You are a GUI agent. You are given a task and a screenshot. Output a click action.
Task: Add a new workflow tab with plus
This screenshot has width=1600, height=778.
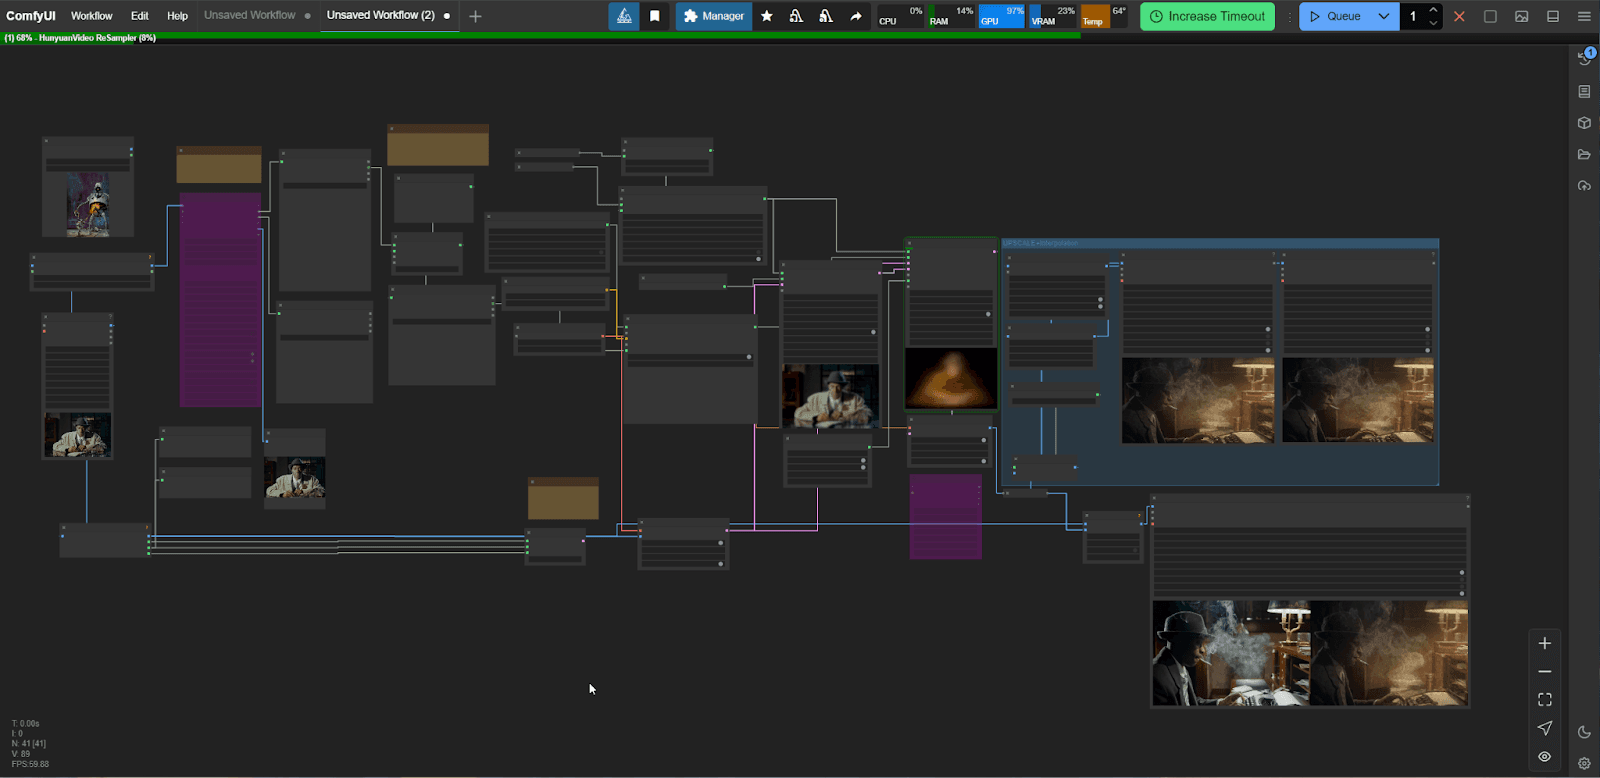[x=475, y=16]
